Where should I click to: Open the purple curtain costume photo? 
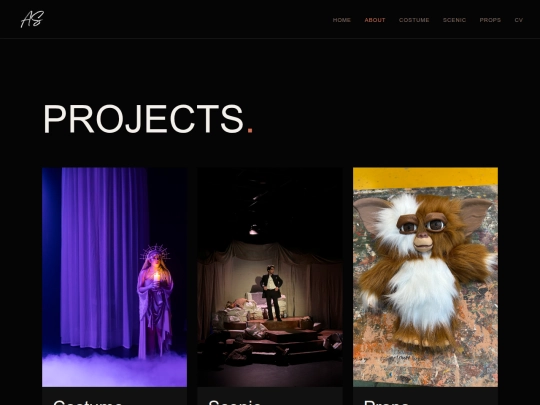[x=114, y=277]
